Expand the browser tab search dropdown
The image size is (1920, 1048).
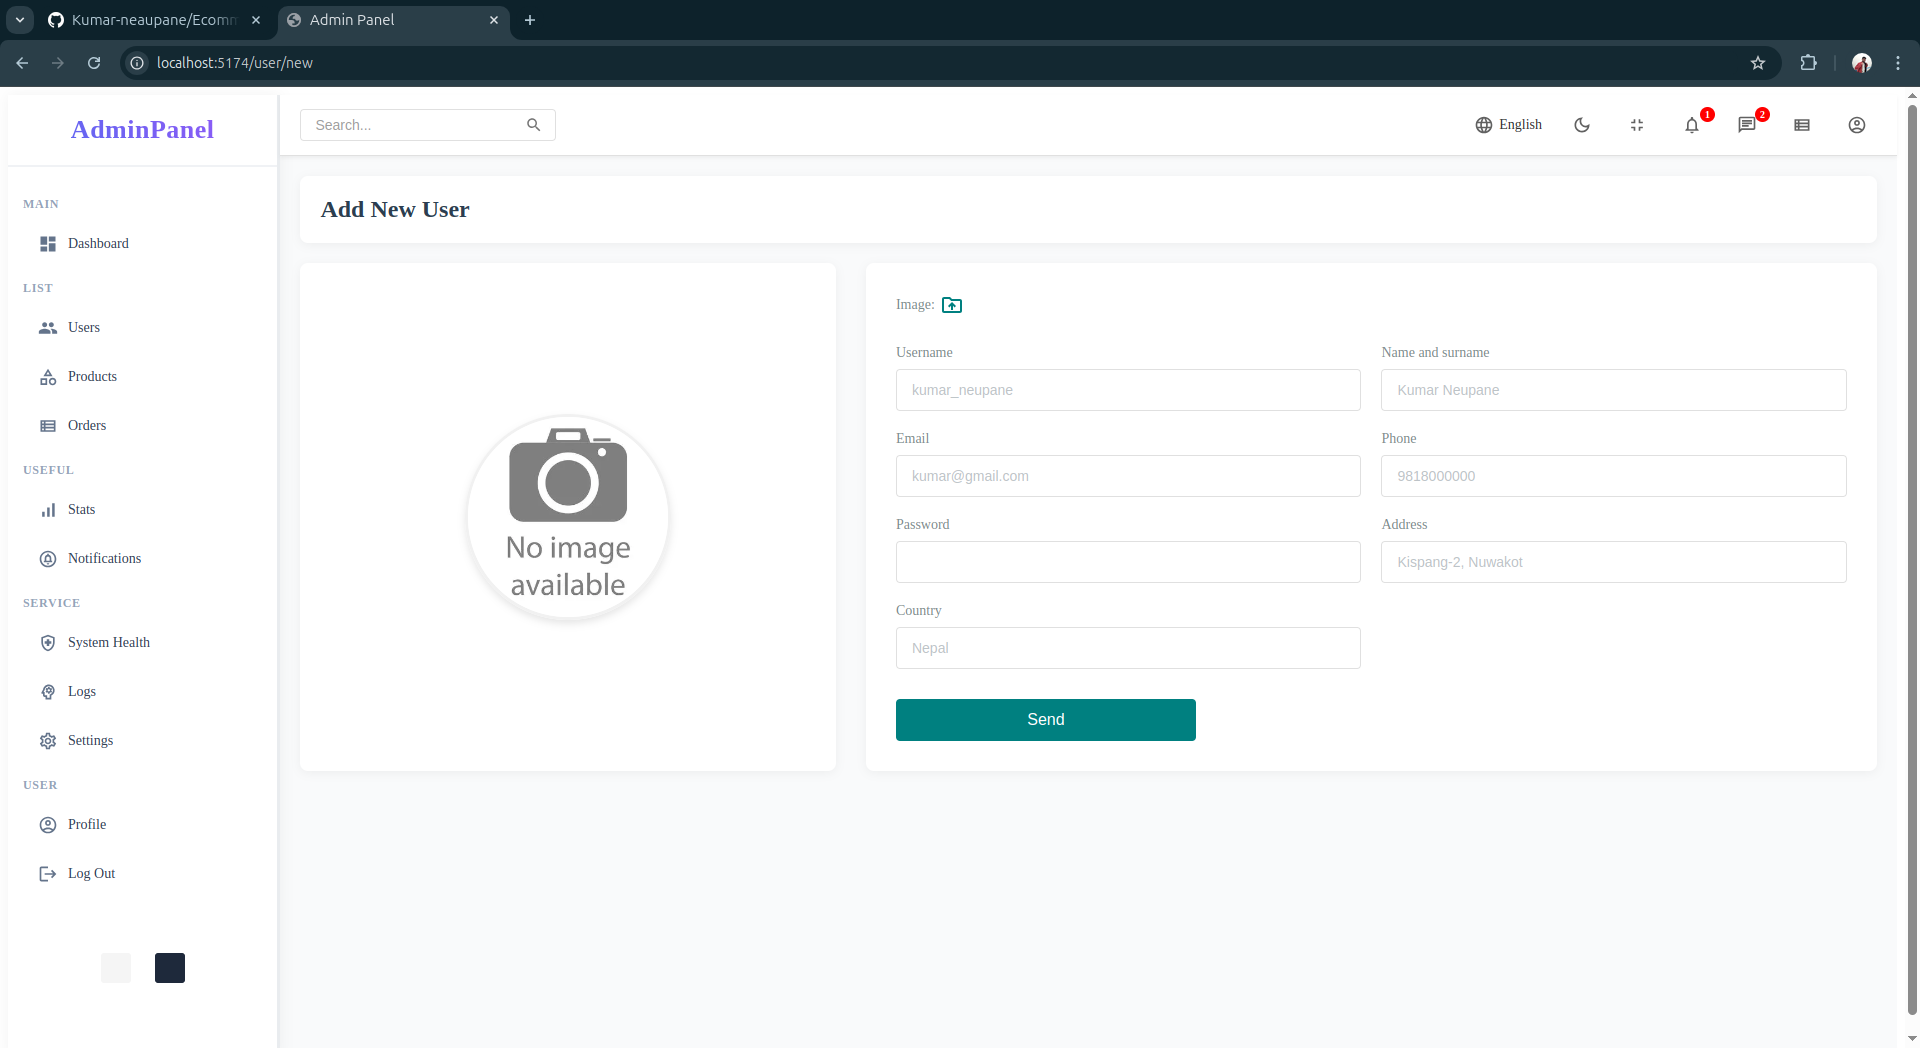(20, 20)
